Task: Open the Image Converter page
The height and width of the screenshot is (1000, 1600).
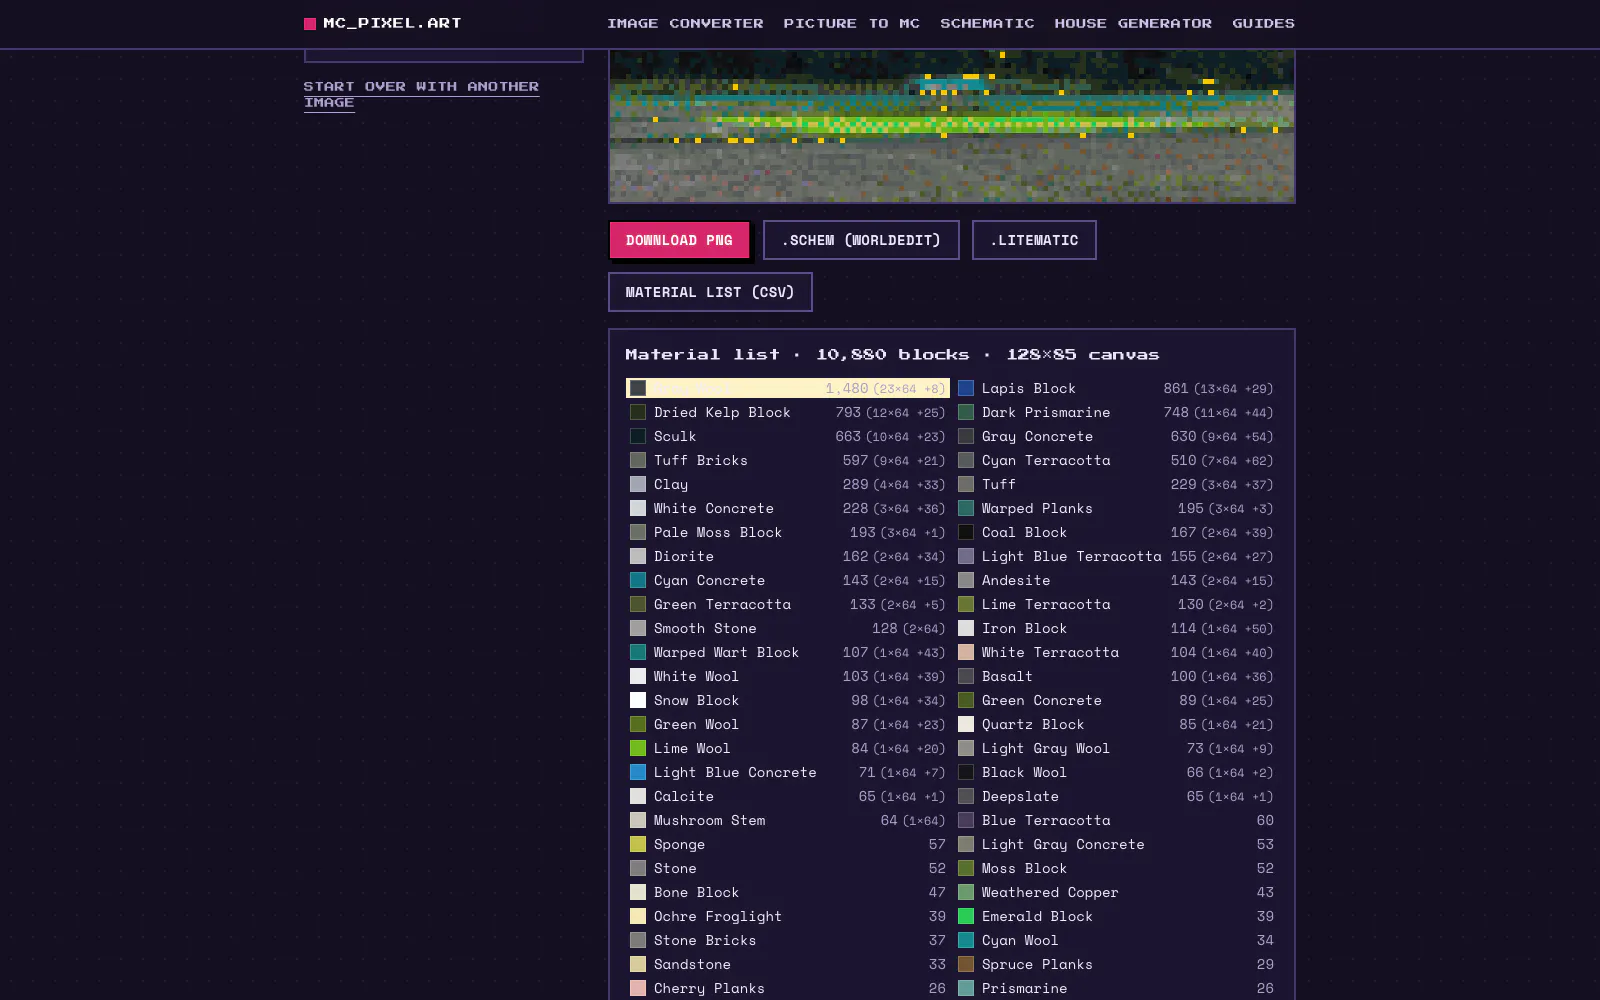Action: point(685,23)
